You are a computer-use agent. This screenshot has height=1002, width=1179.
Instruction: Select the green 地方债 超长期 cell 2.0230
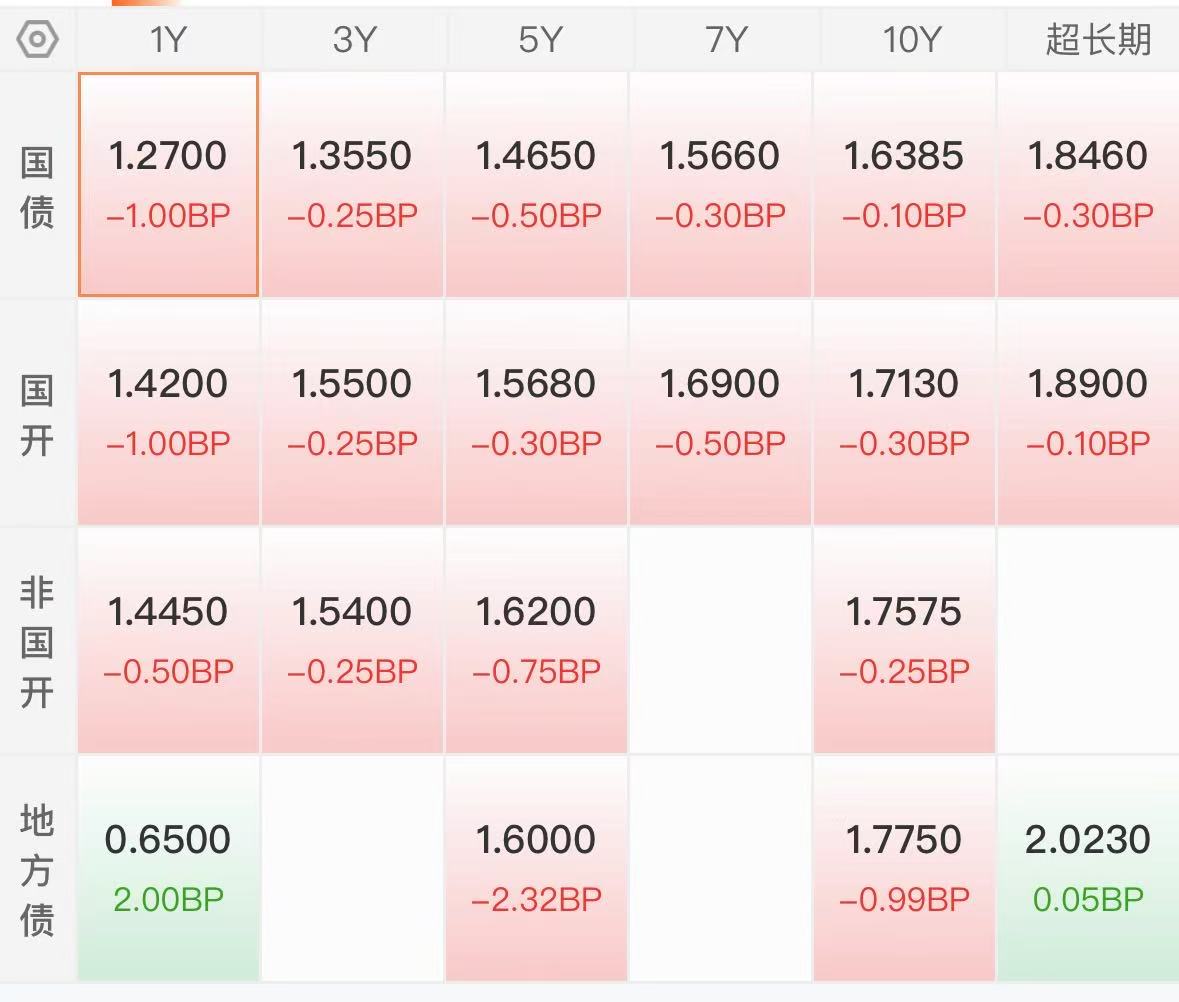(x=1088, y=868)
